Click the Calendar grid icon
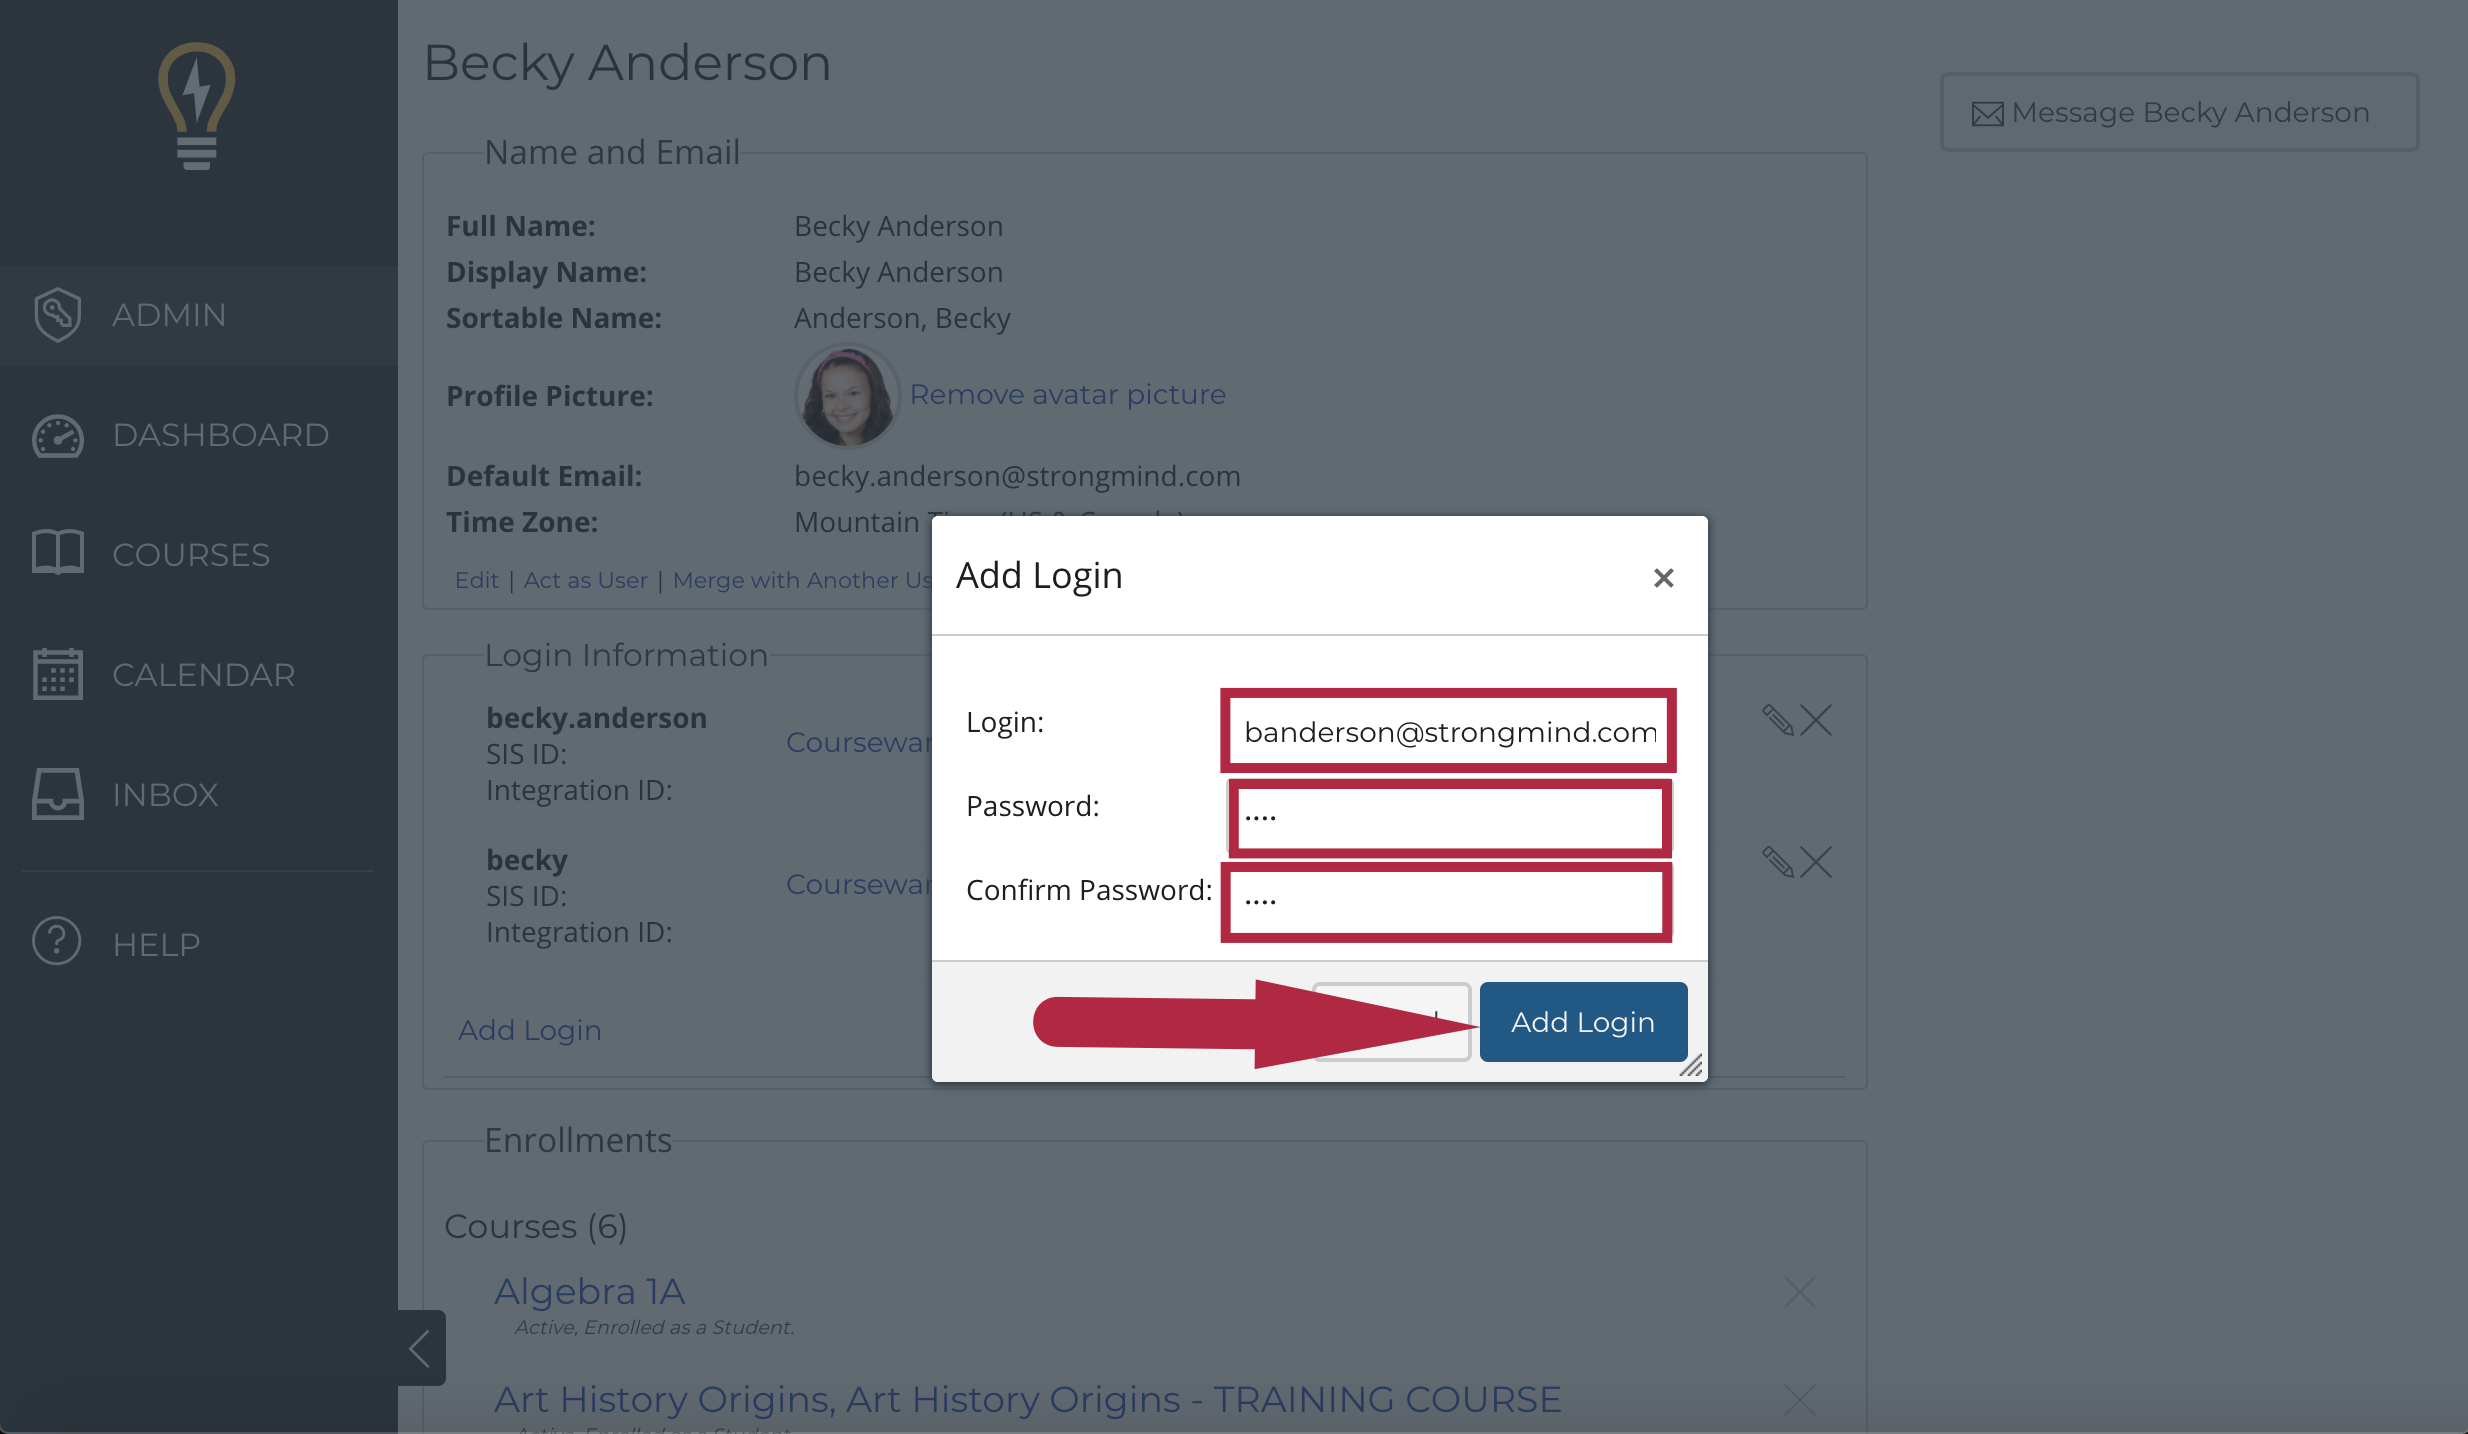The width and height of the screenshot is (2468, 1434). [x=57, y=674]
